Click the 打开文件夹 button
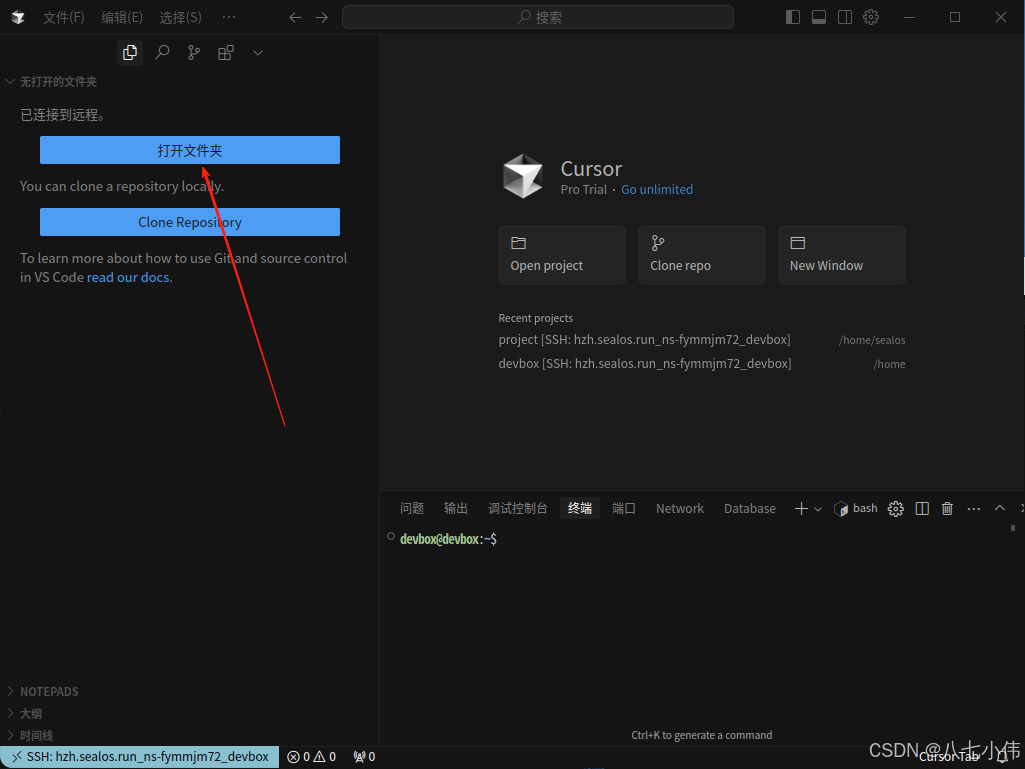This screenshot has height=769, width=1025. tap(190, 150)
